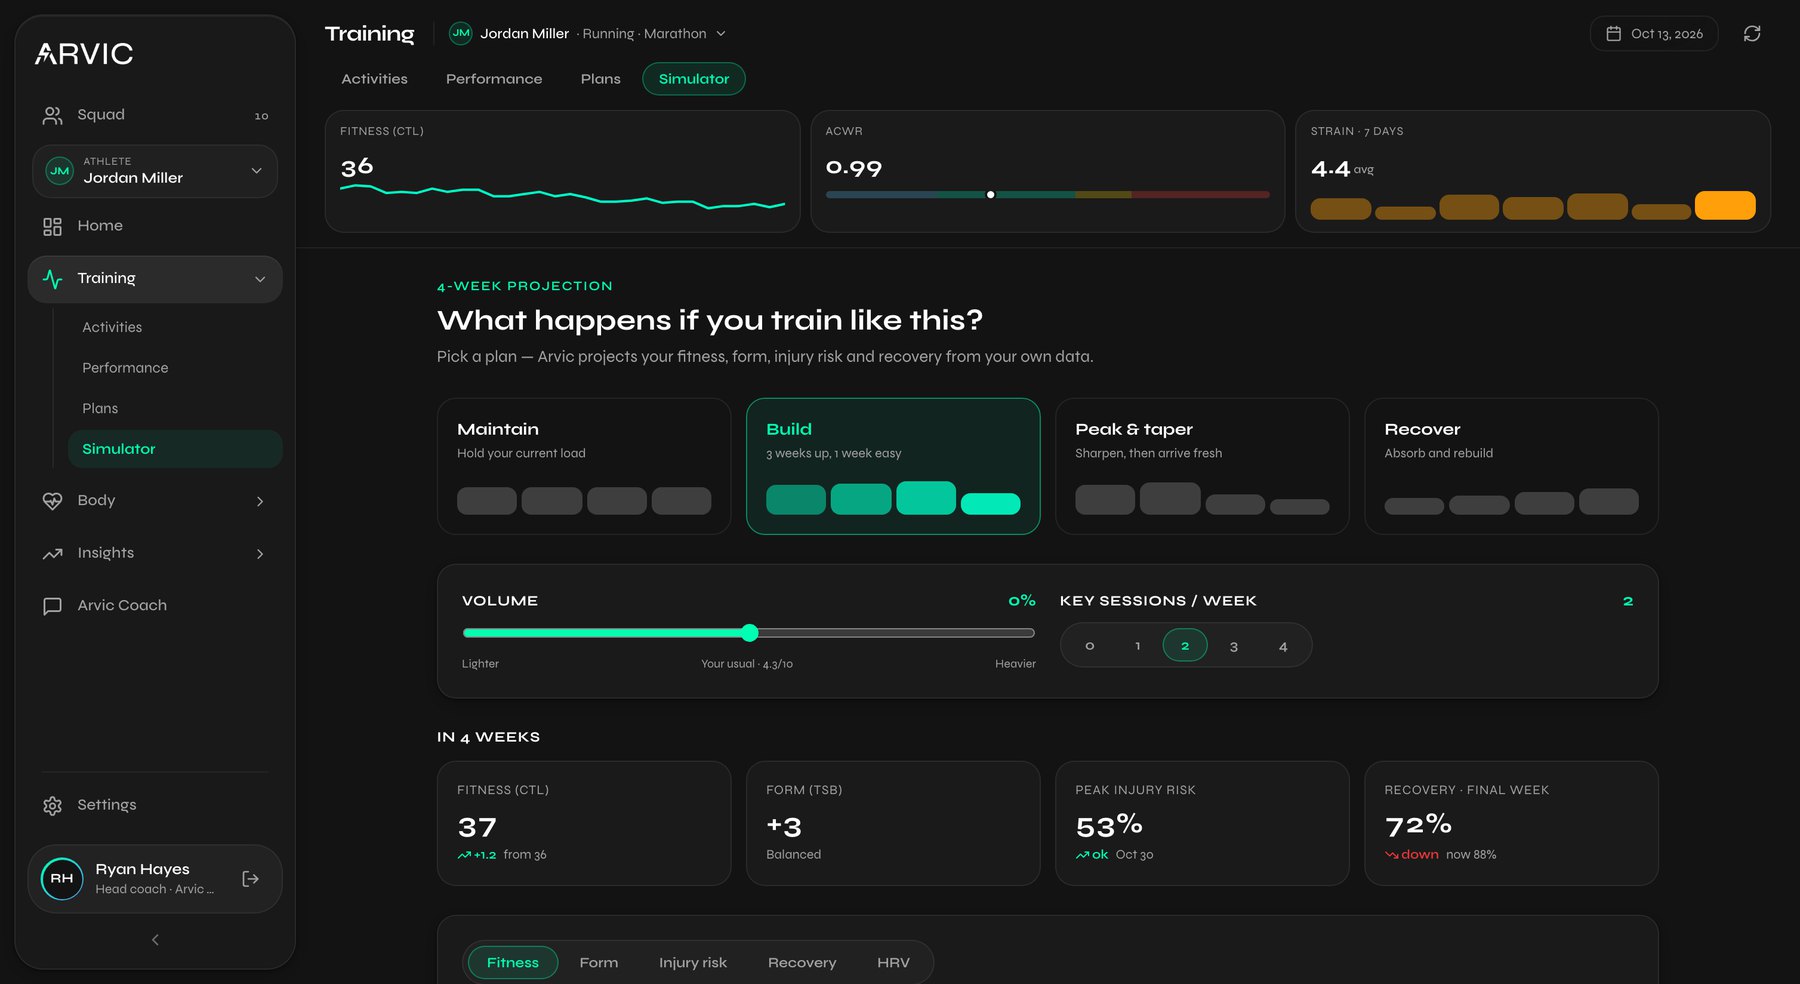Collapse the sidebar with the left chevron
1800x984 pixels.
click(x=155, y=940)
